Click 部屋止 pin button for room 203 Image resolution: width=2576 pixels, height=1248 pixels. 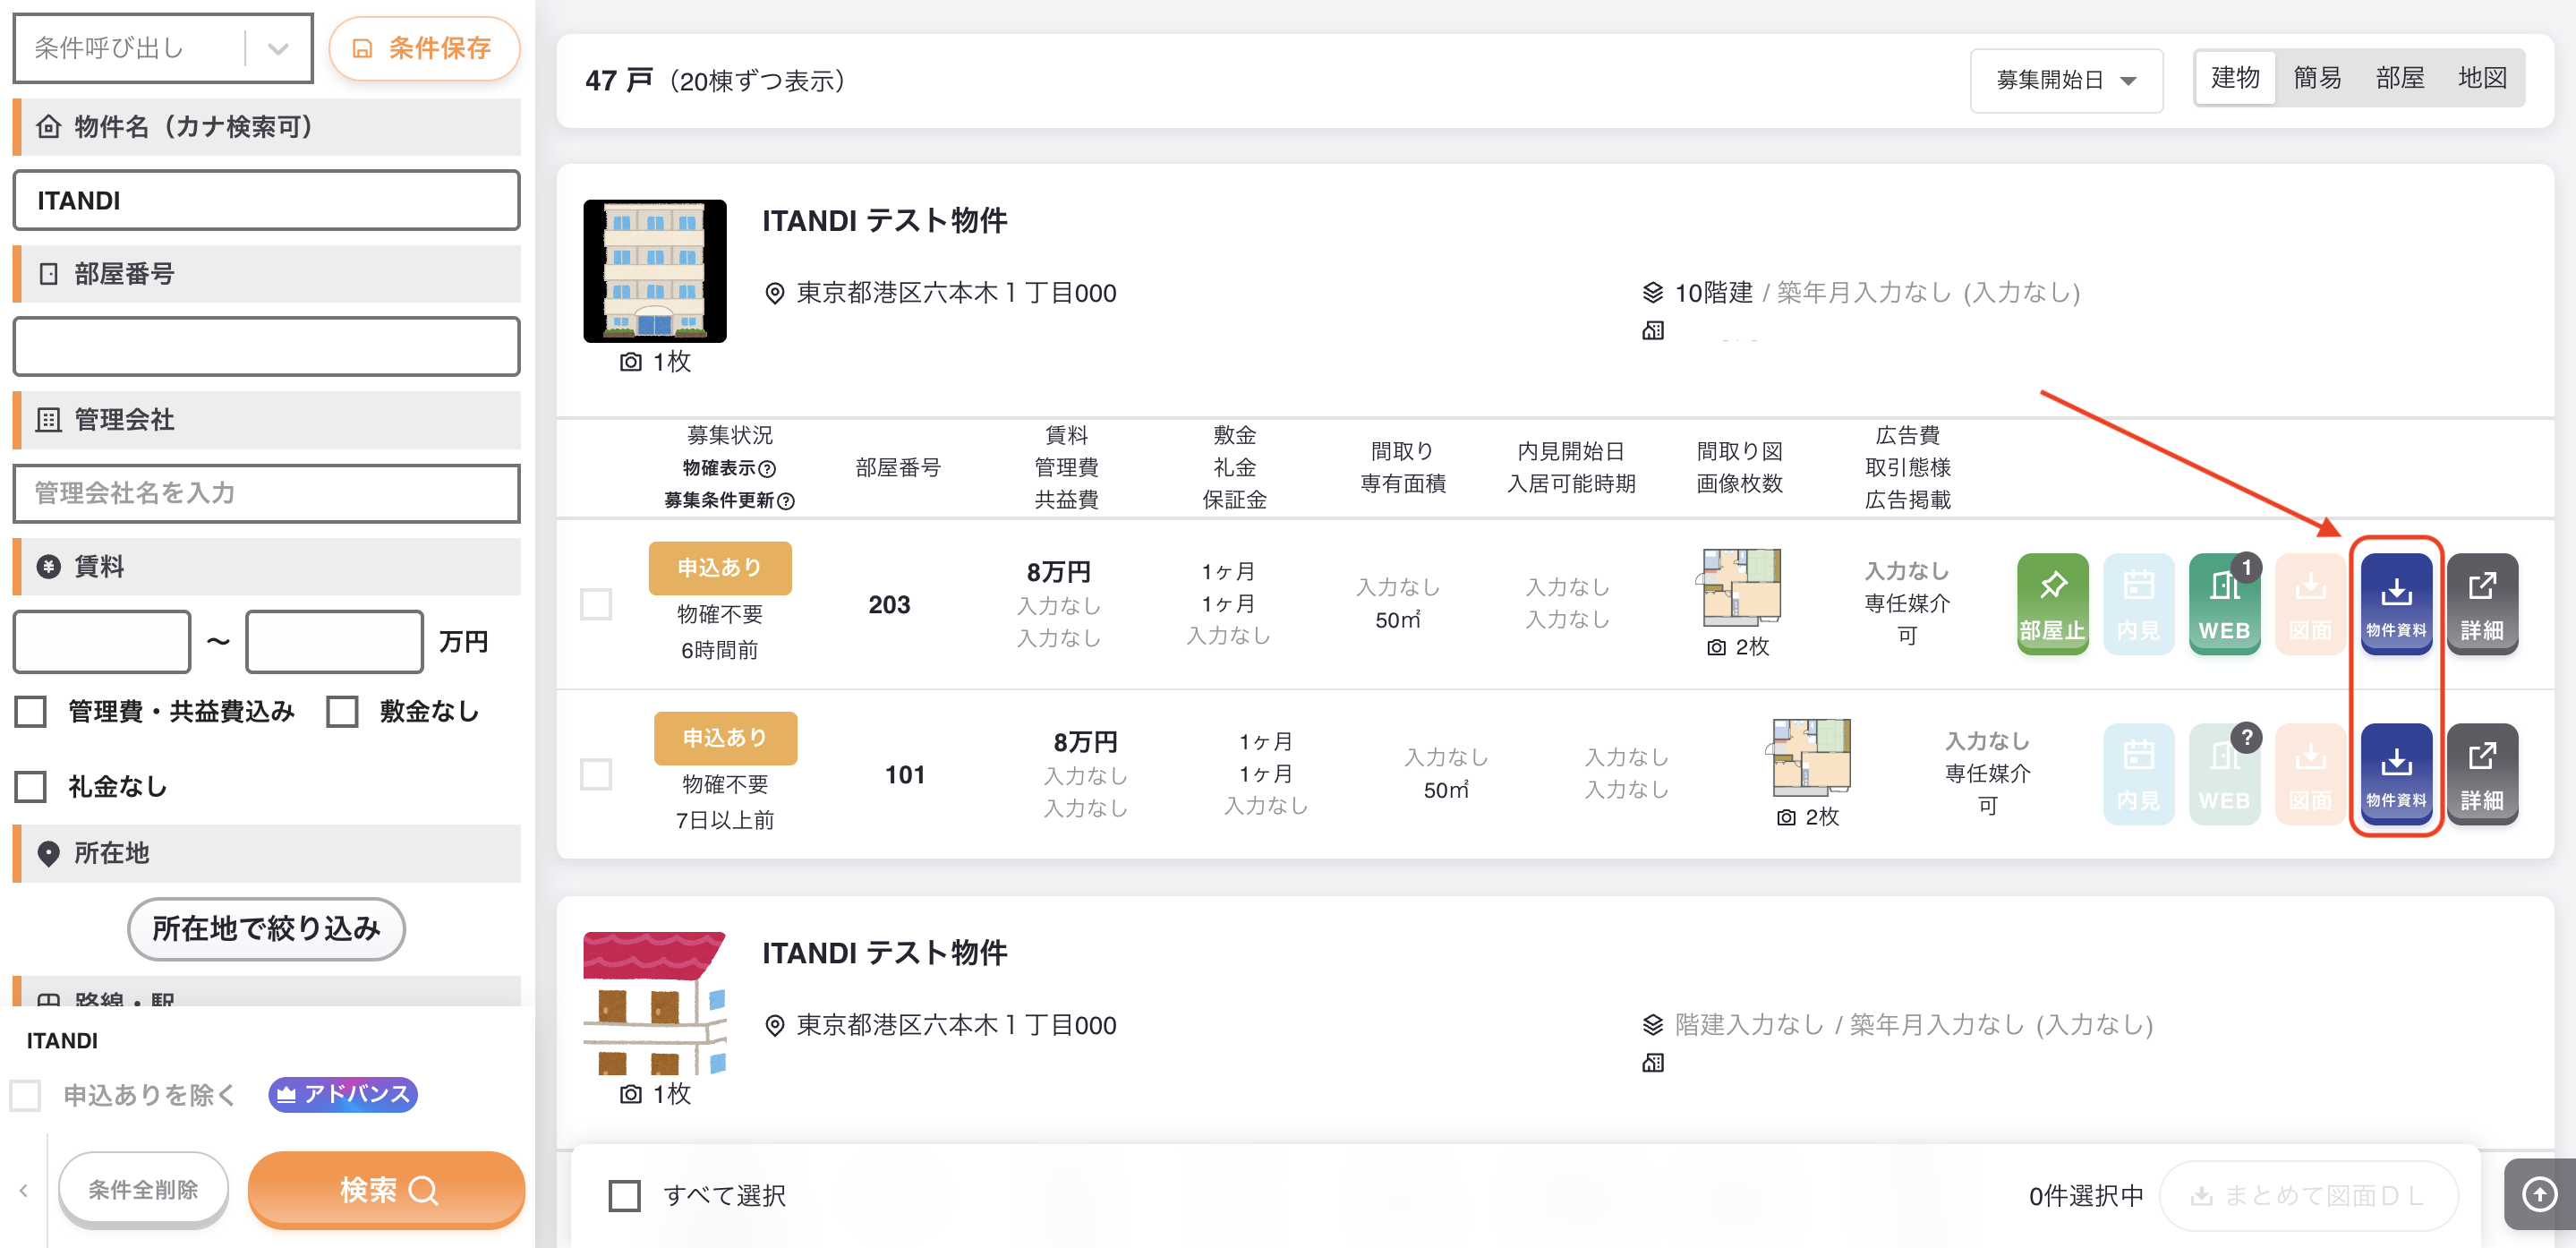click(2052, 604)
